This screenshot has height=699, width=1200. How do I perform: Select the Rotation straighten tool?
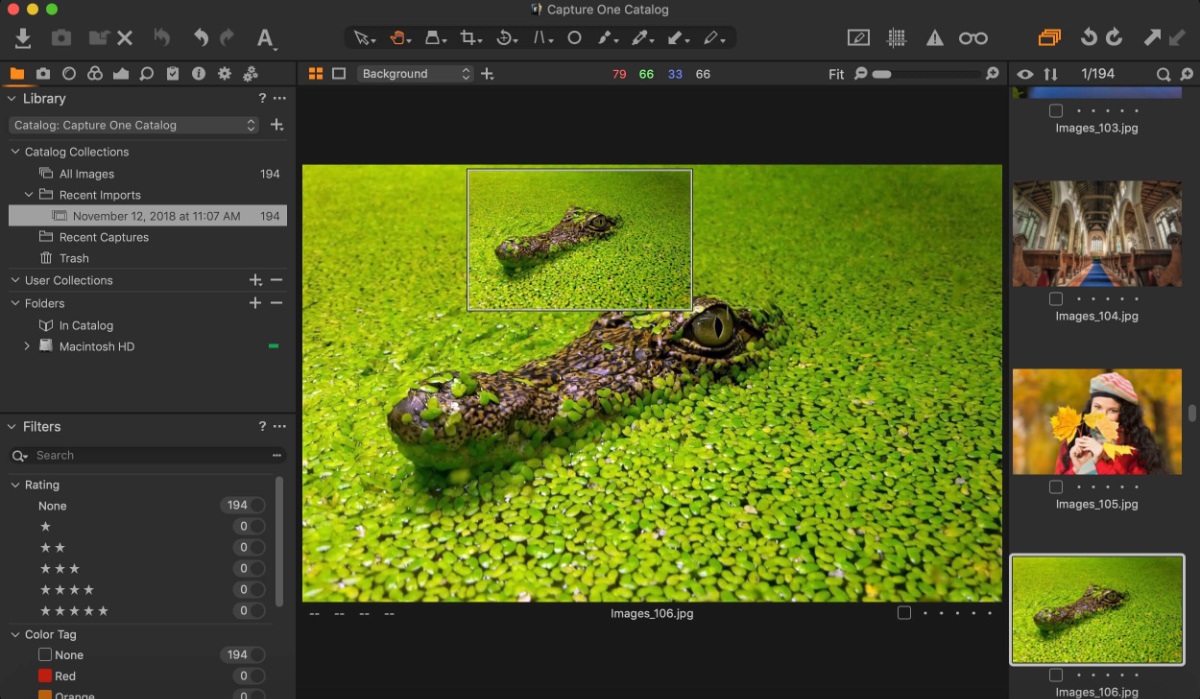tap(505, 38)
